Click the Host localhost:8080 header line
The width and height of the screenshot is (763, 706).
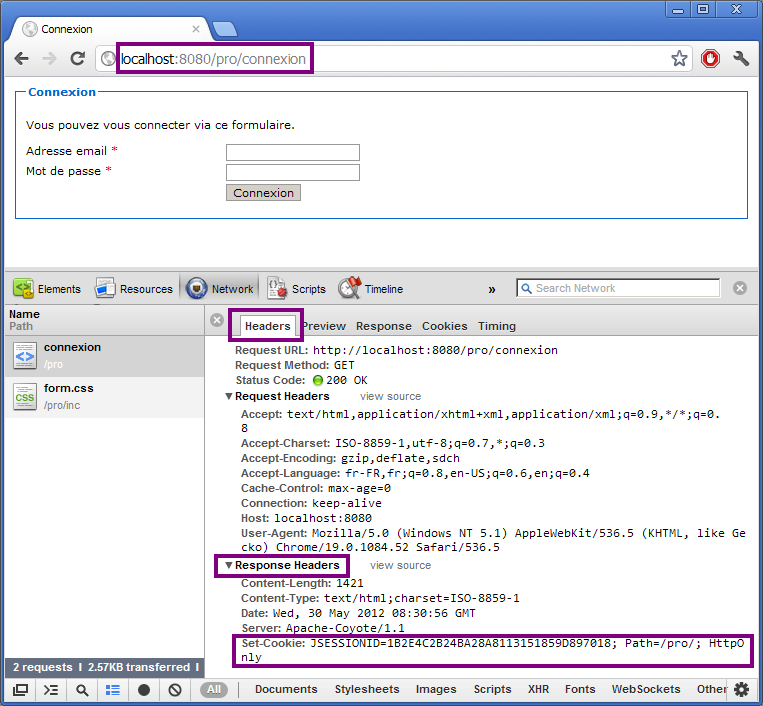coord(306,518)
